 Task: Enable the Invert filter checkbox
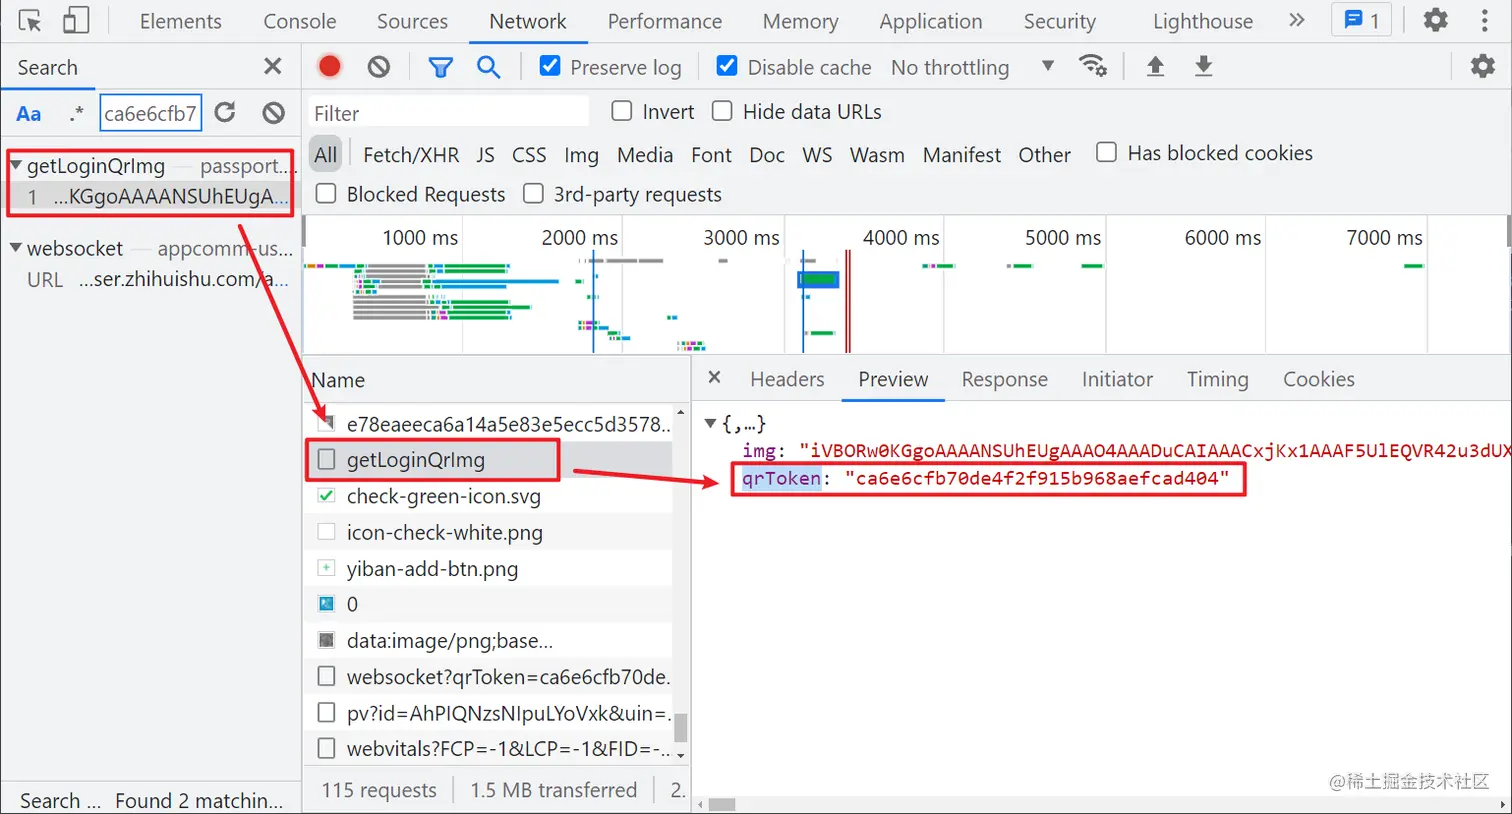(622, 111)
